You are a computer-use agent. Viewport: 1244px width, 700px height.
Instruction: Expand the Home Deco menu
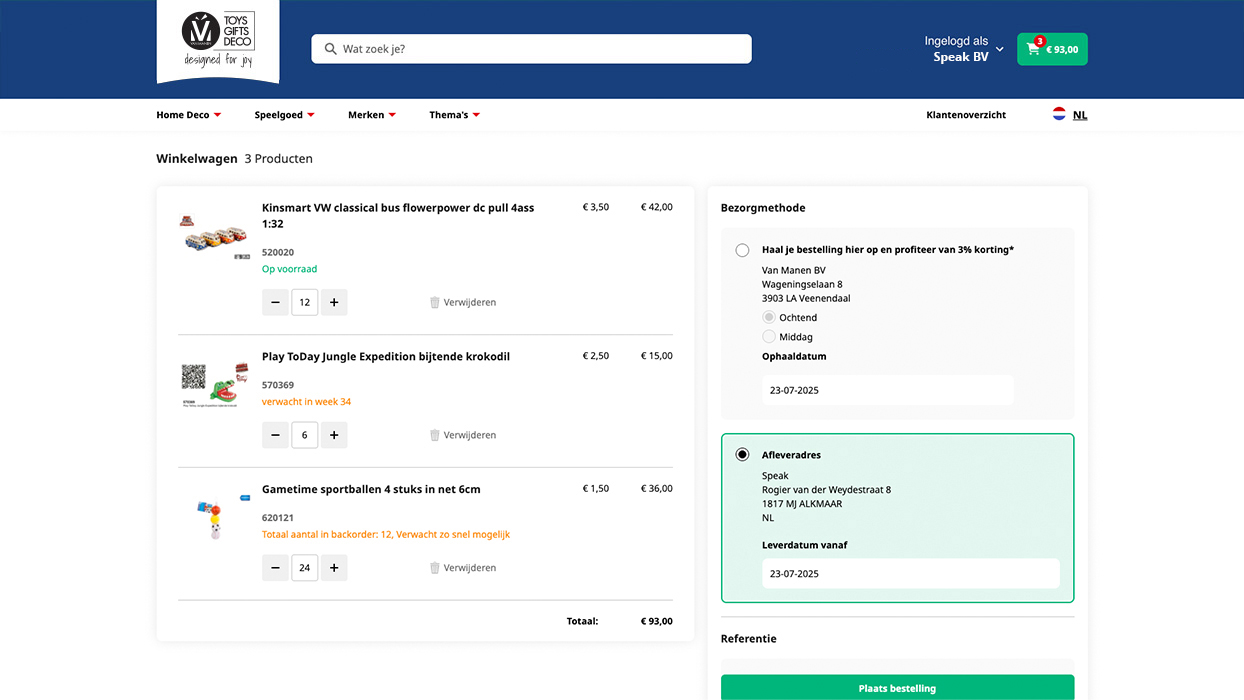[x=188, y=115]
